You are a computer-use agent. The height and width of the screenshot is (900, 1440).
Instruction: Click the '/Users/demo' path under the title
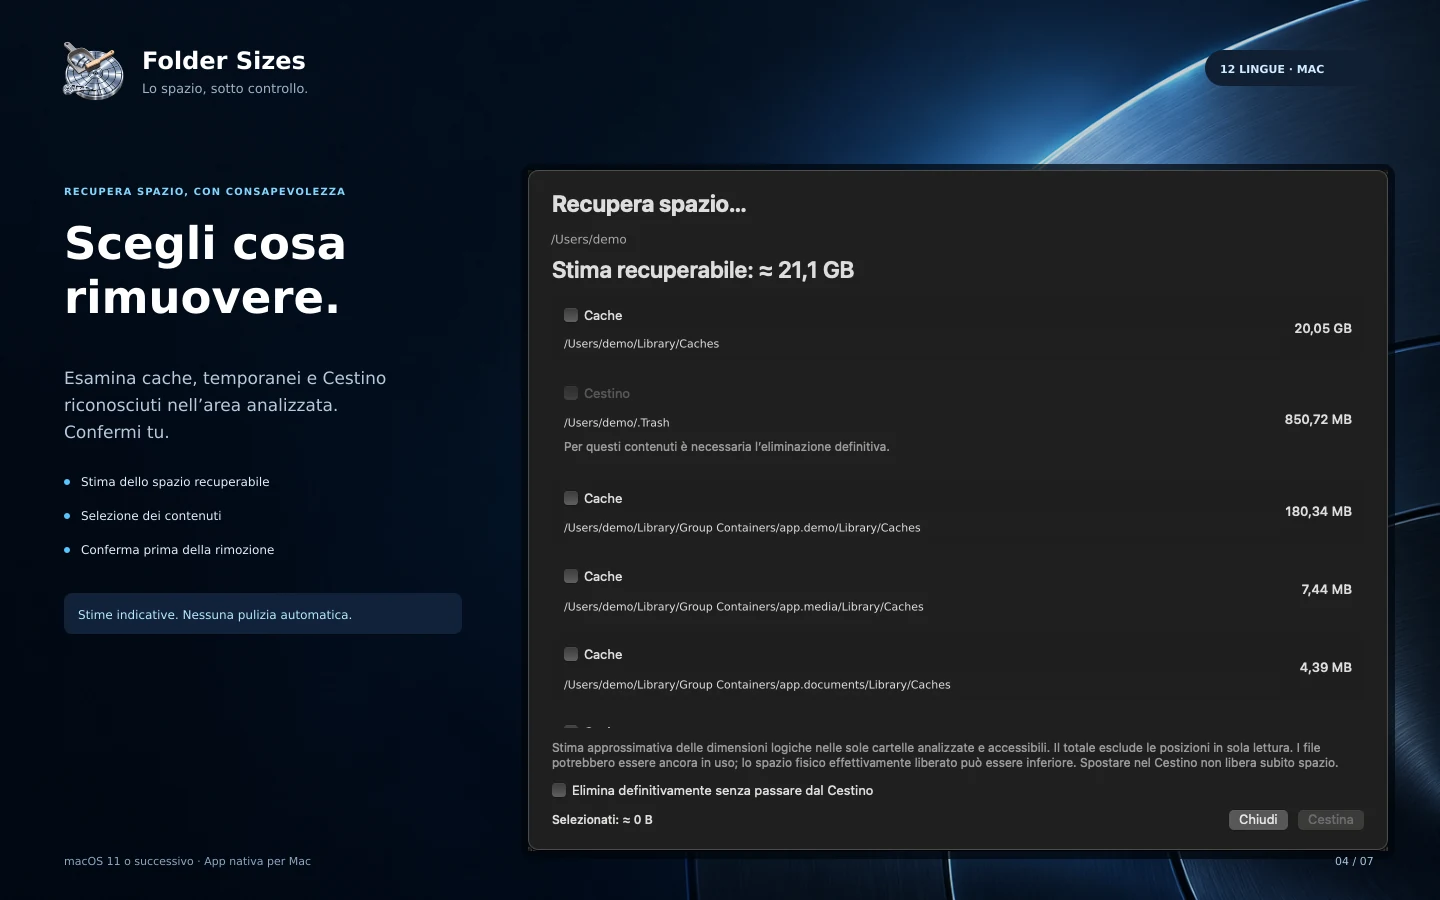[x=589, y=239]
